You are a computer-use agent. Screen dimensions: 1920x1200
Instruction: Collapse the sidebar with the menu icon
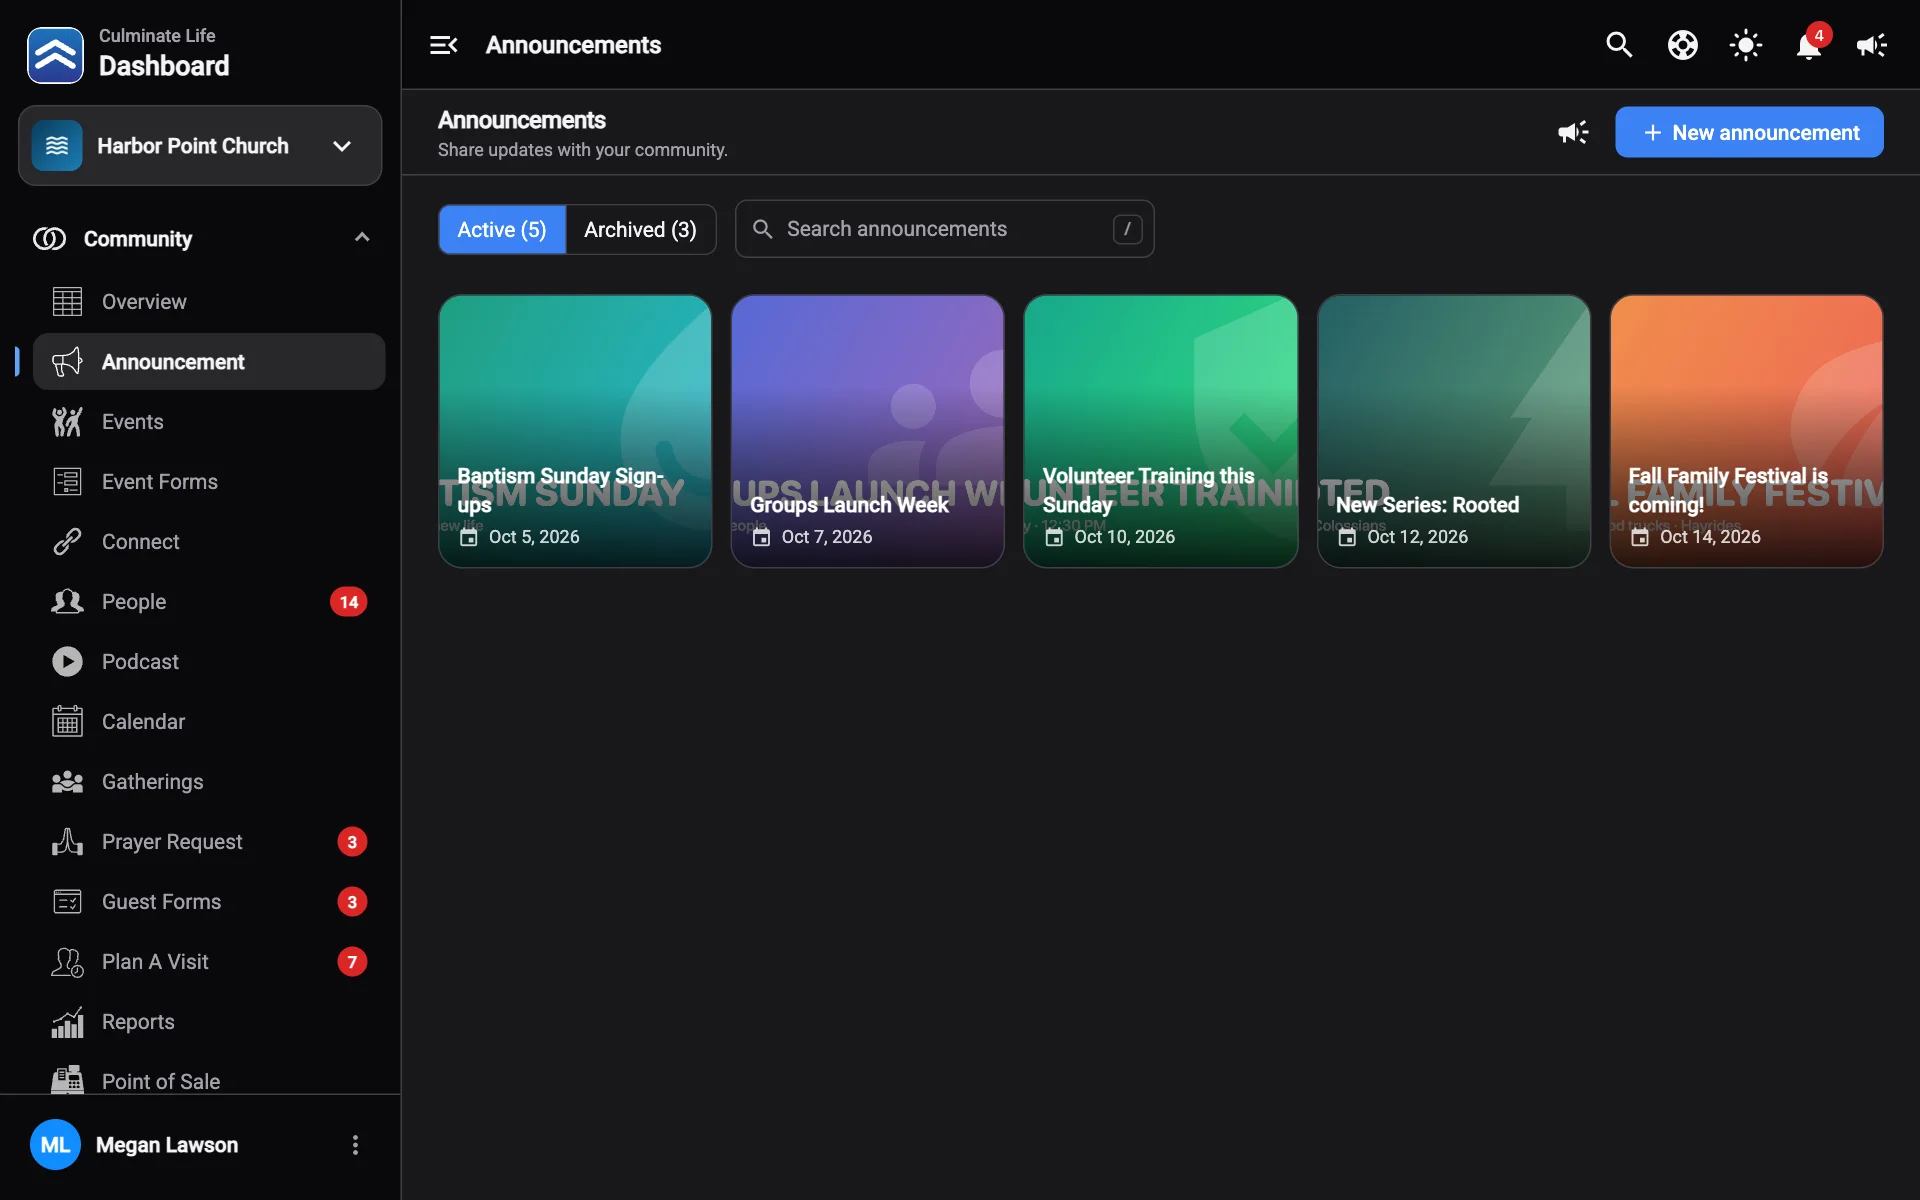pos(443,45)
